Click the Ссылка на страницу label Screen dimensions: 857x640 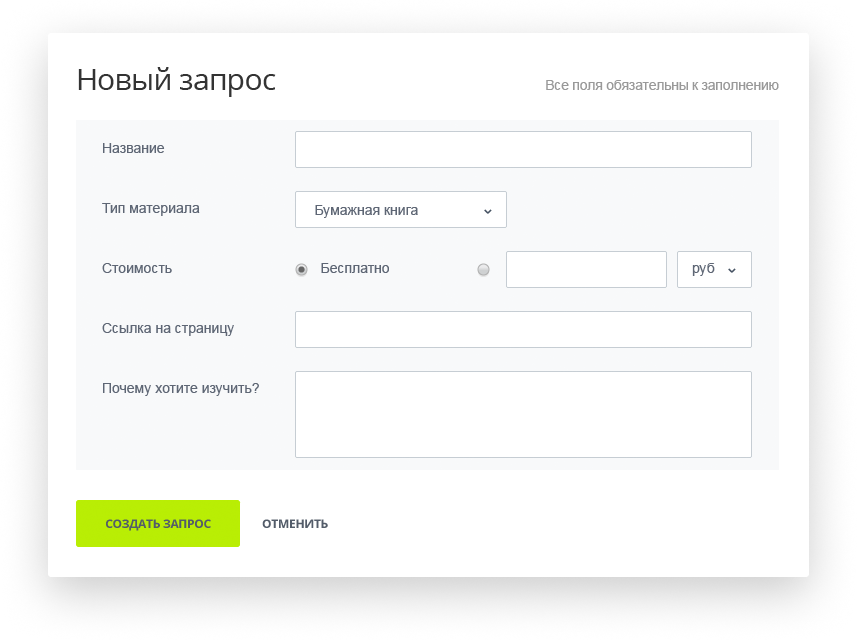[x=168, y=328]
